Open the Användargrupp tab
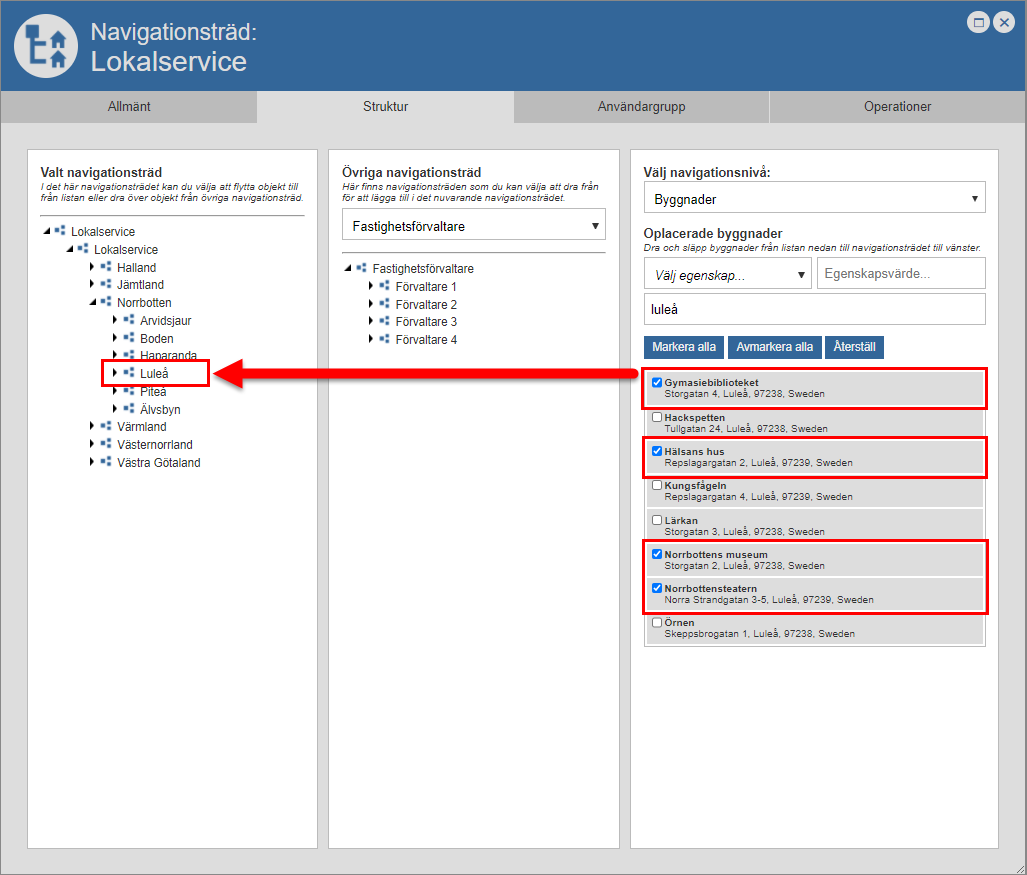The height and width of the screenshot is (875, 1027). click(x=641, y=107)
